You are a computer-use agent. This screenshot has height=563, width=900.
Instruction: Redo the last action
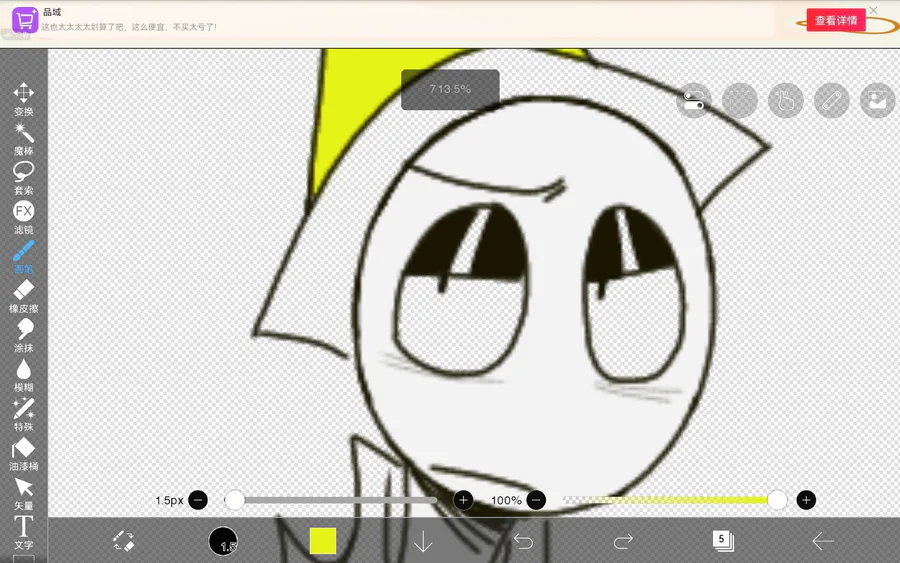[623, 541]
